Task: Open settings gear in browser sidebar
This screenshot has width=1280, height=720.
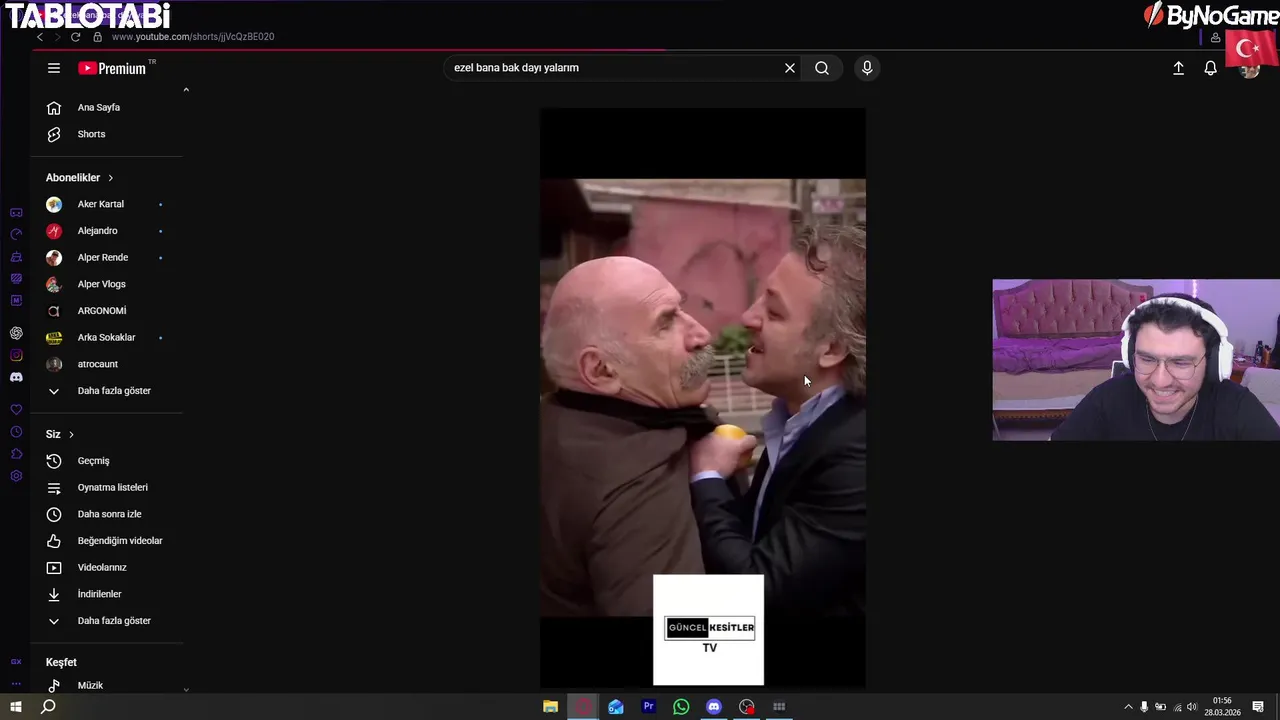Action: point(16,476)
